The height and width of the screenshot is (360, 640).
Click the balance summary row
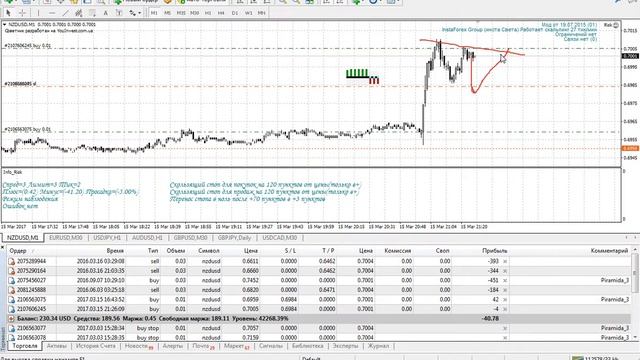point(319,318)
